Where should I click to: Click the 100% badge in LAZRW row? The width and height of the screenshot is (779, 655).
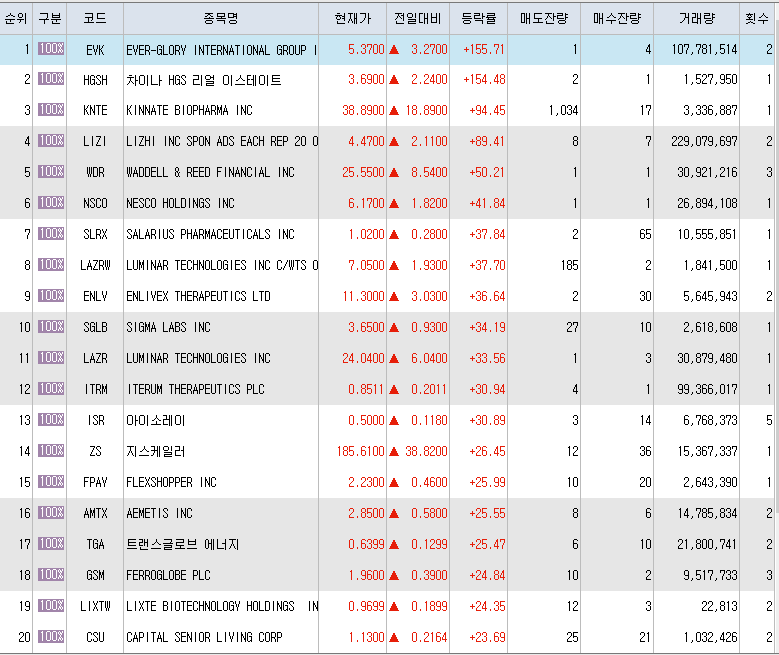[x=51, y=264]
